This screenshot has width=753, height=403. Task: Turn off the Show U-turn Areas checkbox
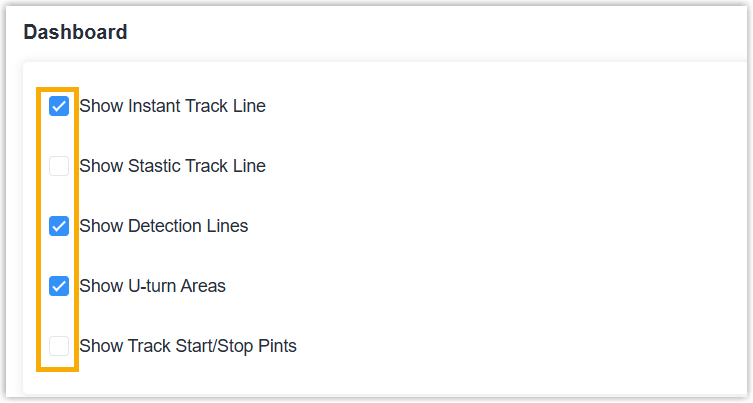[x=59, y=286]
